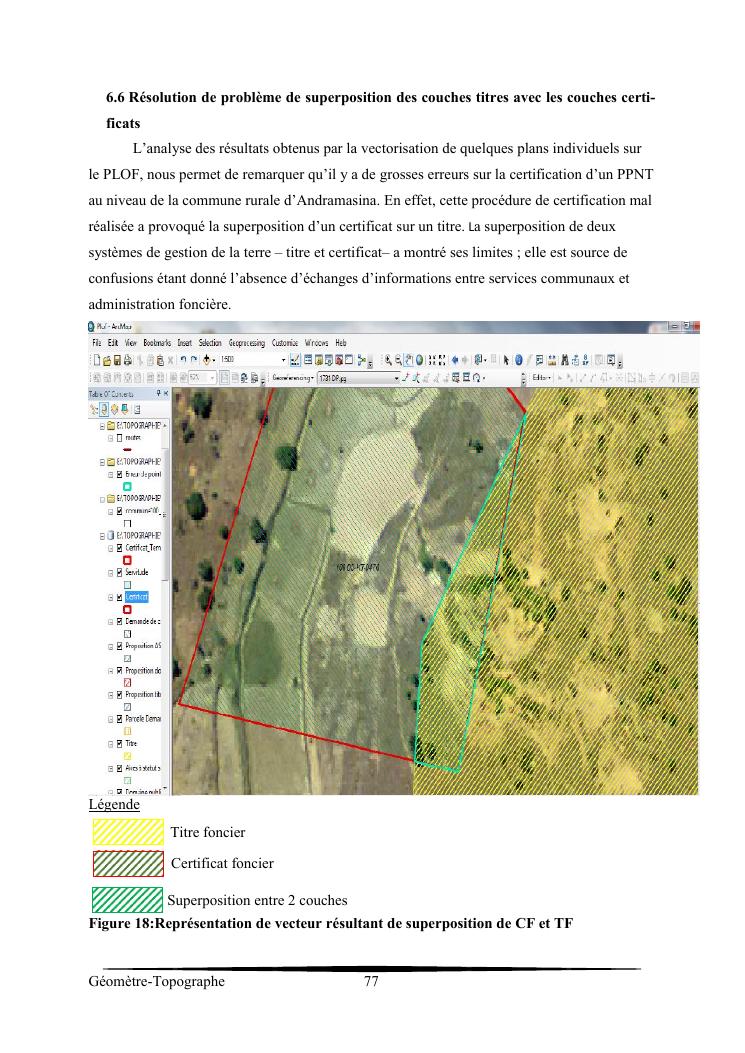The image size is (745, 1053).
Task: Click the Undo arrow icon
Action: point(184,359)
